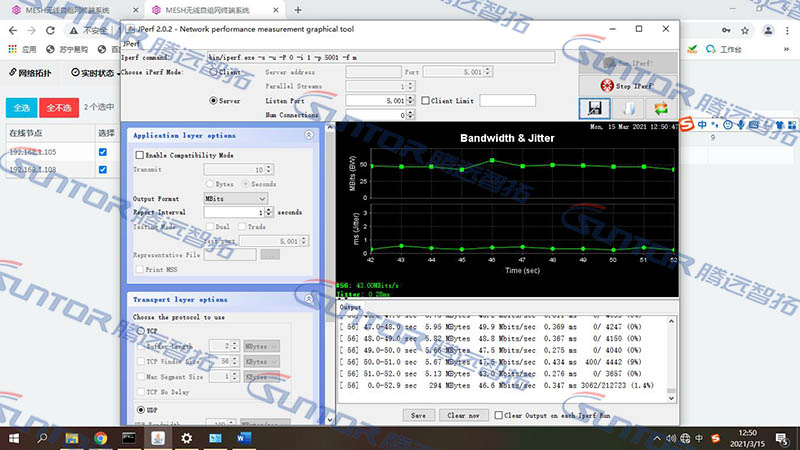Click the refresh arrows icon in JPerf
800x450 pixels.
point(660,108)
